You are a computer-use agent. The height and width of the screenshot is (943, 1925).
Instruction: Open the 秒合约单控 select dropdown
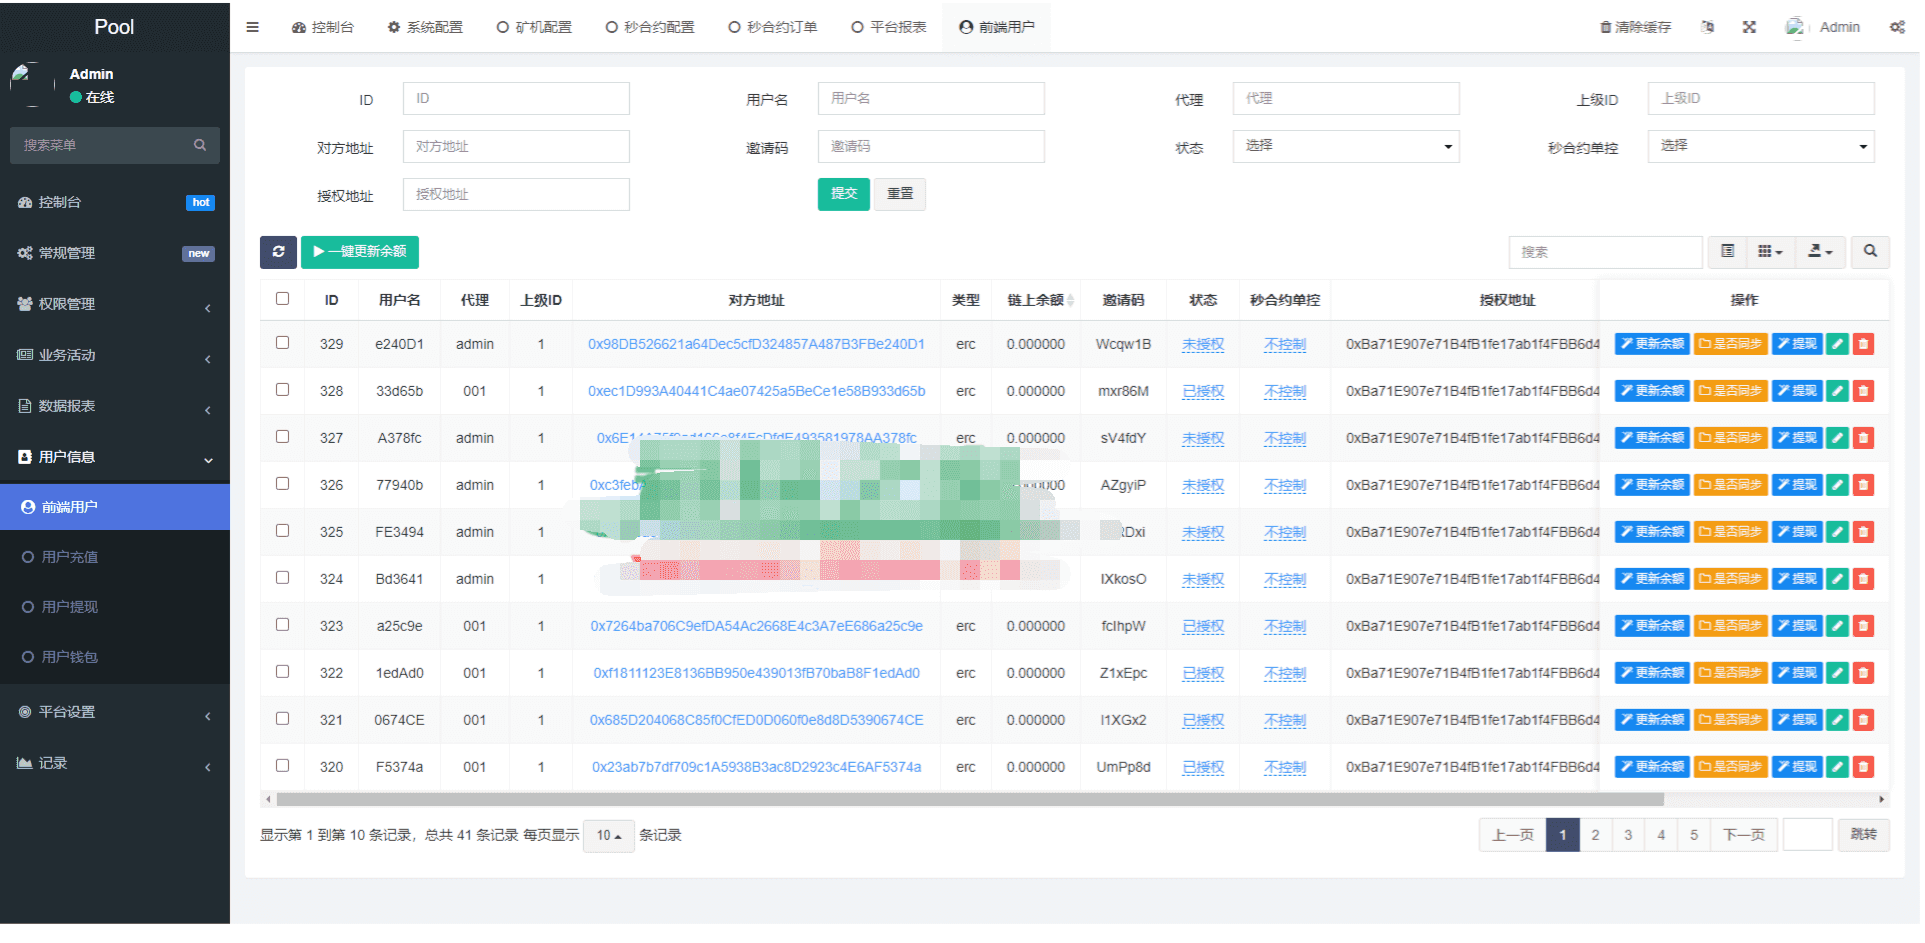click(x=1761, y=146)
